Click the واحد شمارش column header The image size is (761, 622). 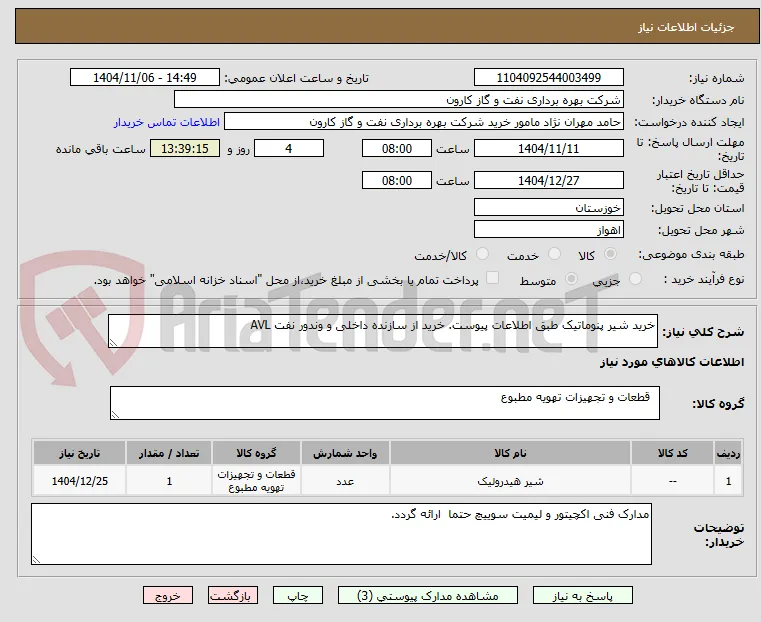tap(345, 453)
